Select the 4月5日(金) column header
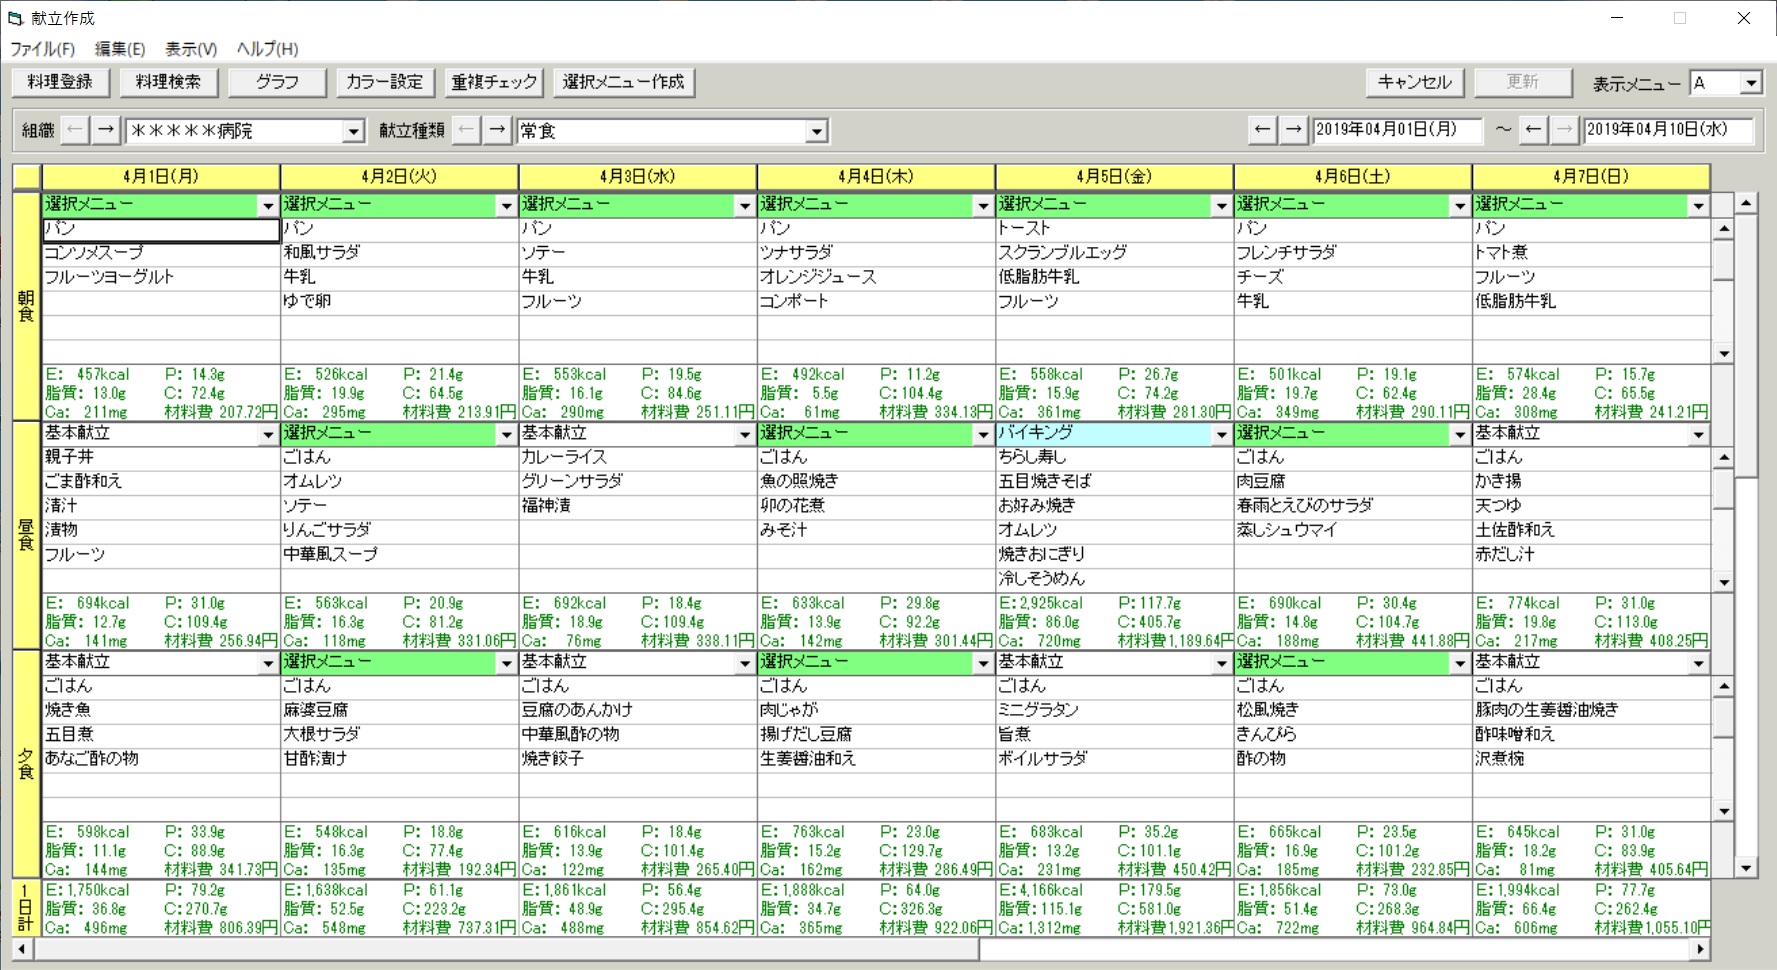The width and height of the screenshot is (1777, 970). (1114, 176)
